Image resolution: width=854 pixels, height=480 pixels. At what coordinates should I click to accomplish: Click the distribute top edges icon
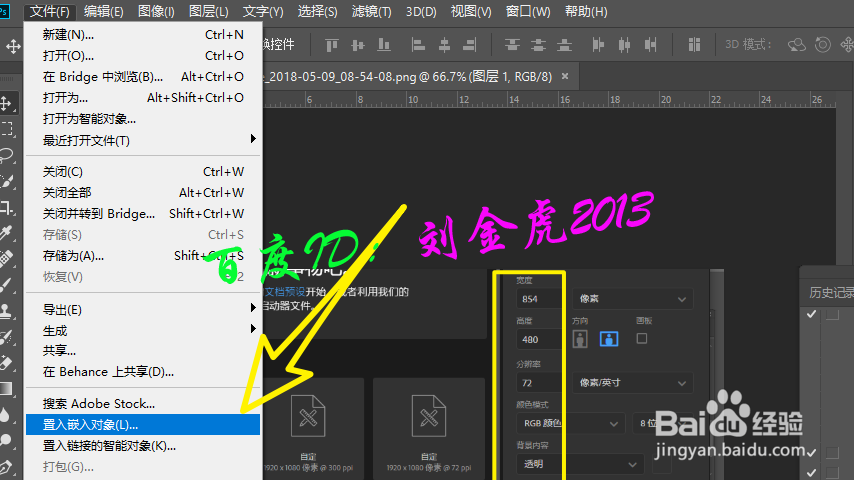[512, 45]
